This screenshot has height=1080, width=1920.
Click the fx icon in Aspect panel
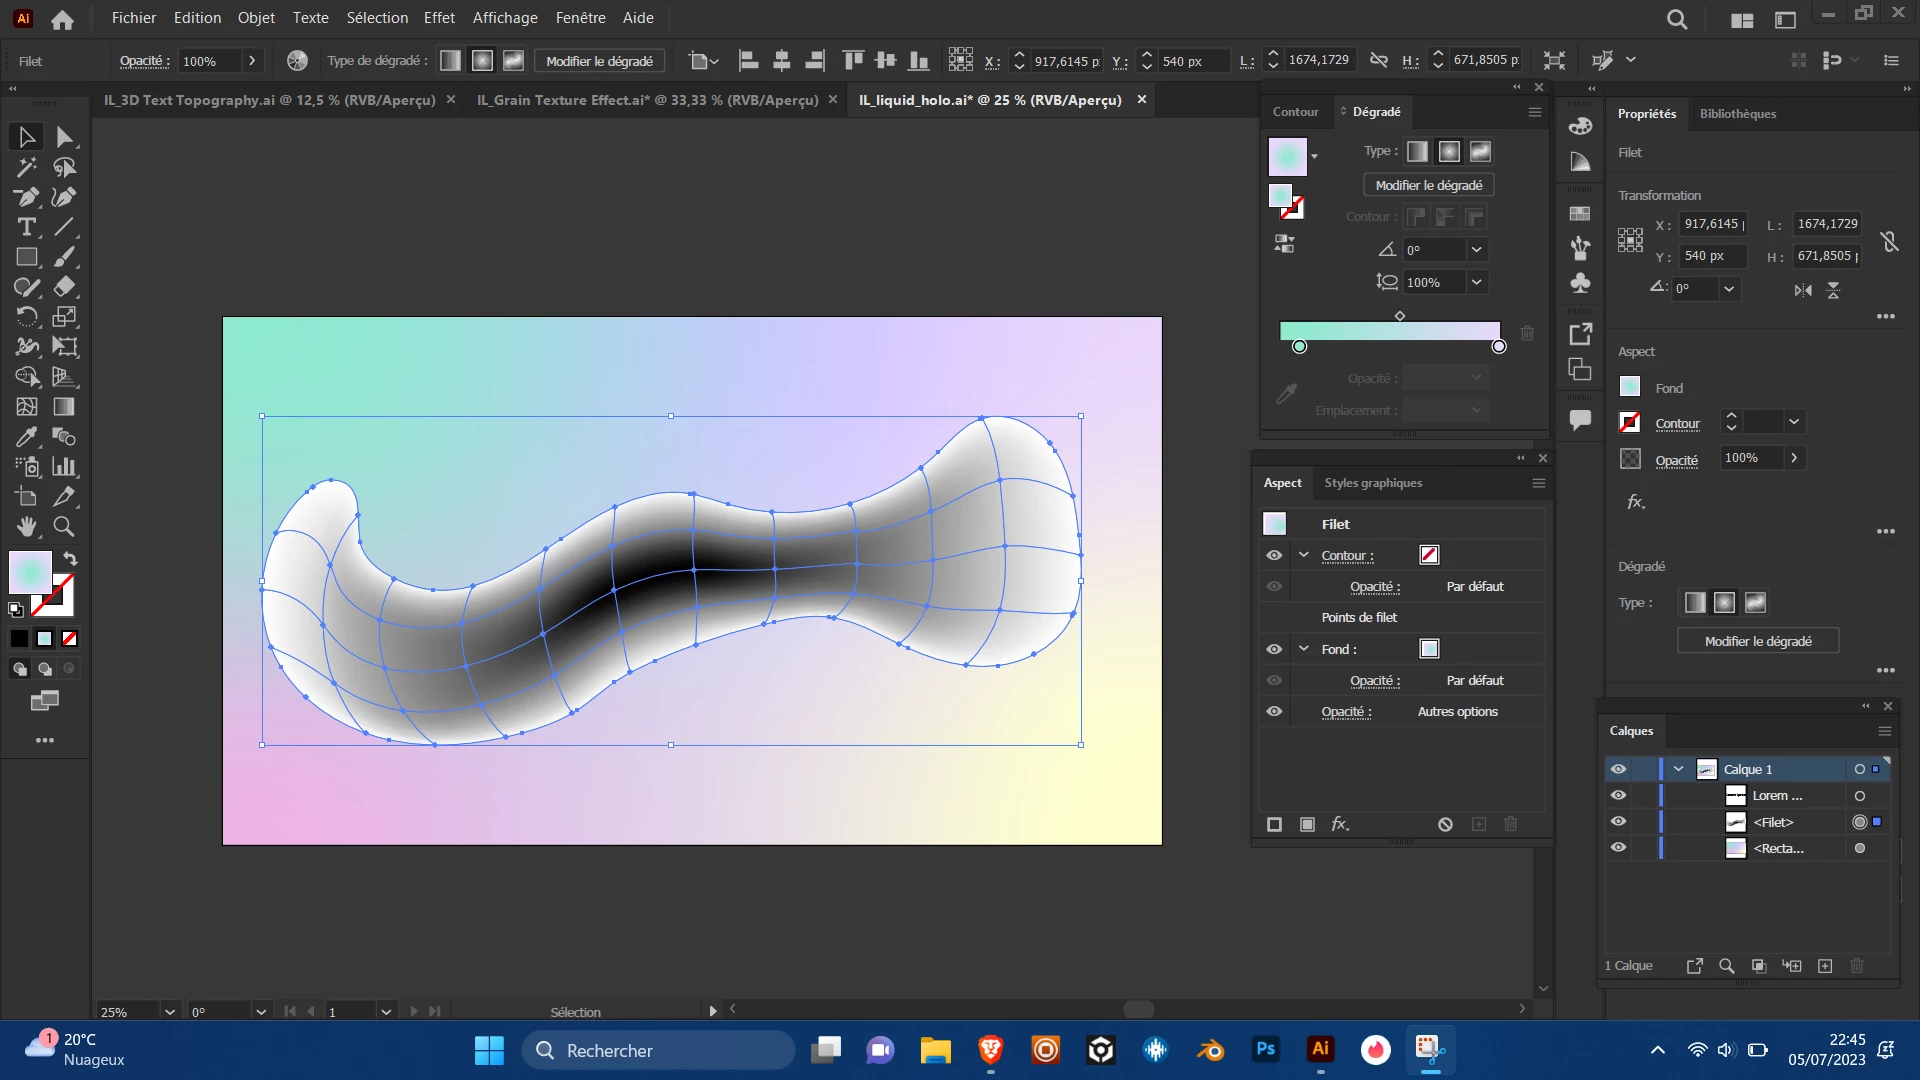tap(1340, 824)
